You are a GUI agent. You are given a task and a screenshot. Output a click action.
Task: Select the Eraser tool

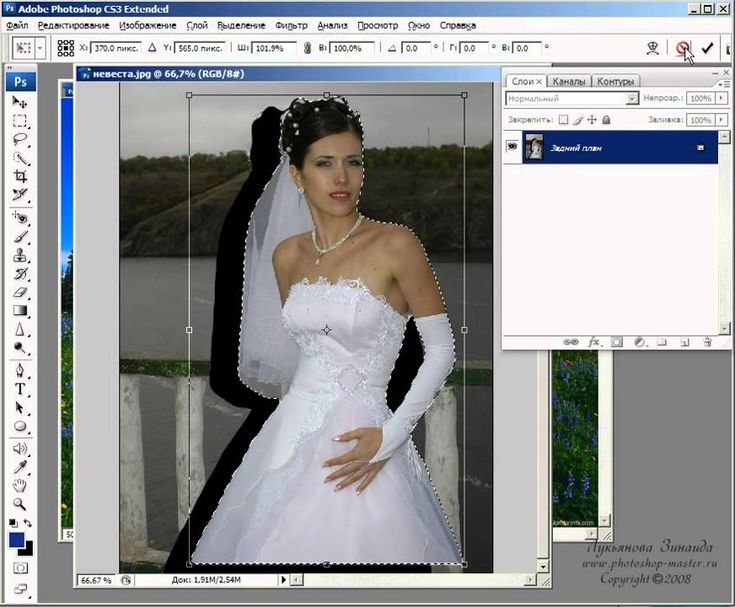(x=20, y=292)
